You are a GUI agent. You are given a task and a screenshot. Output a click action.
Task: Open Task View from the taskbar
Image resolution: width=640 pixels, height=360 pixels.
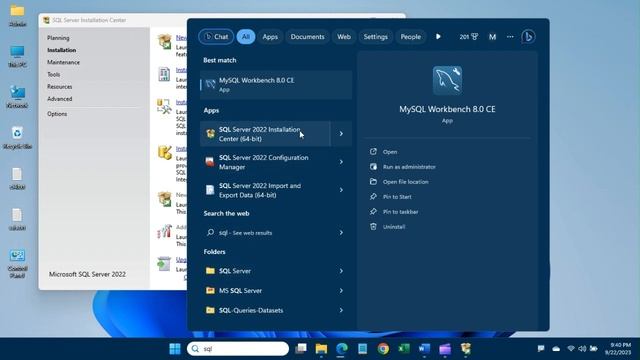(x=301, y=349)
